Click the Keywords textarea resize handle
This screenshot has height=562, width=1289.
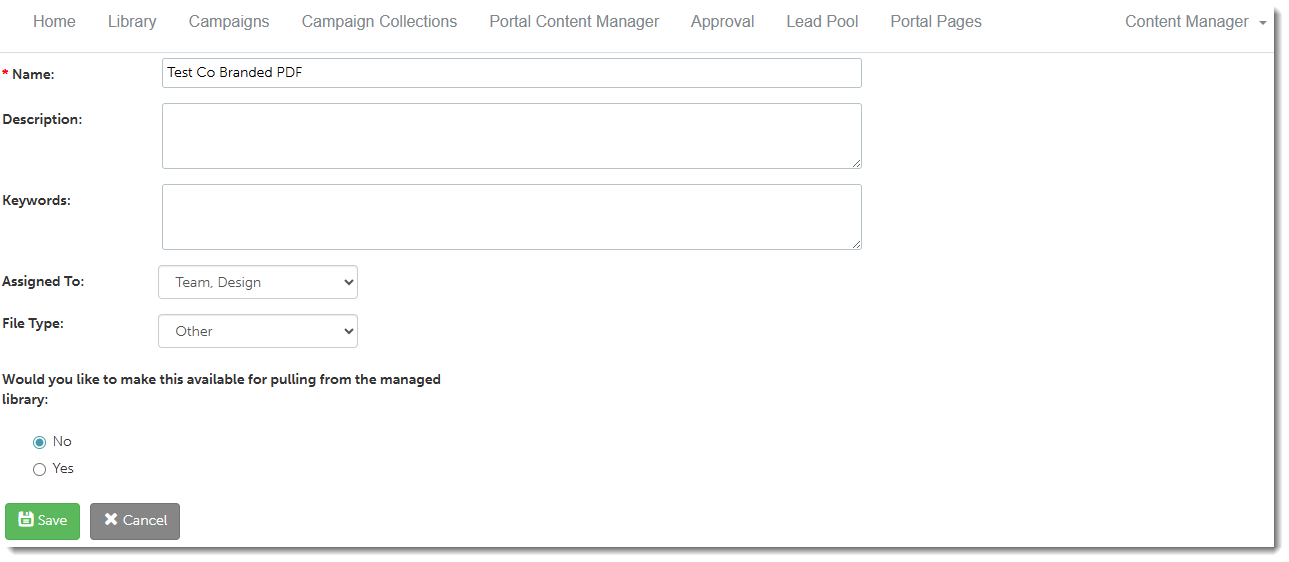click(x=856, y=244)
